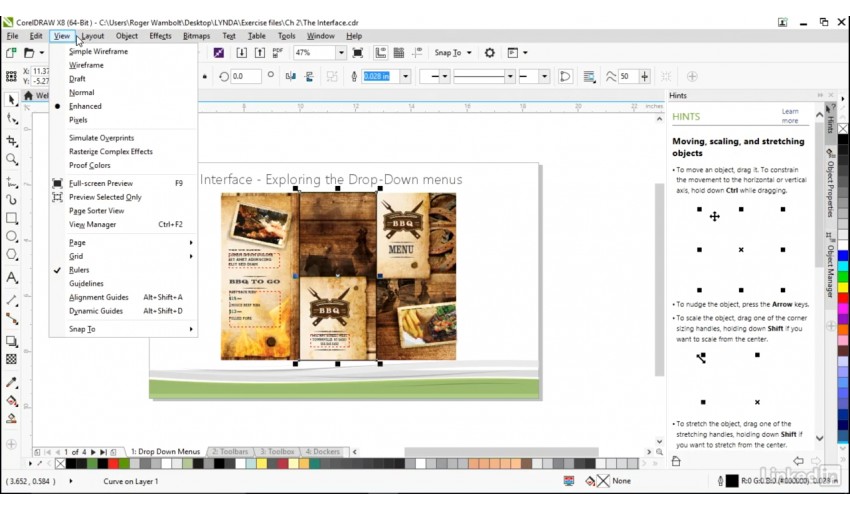
Task: Pick the Color Eyedropper tool
Action: tap(12, 383)
